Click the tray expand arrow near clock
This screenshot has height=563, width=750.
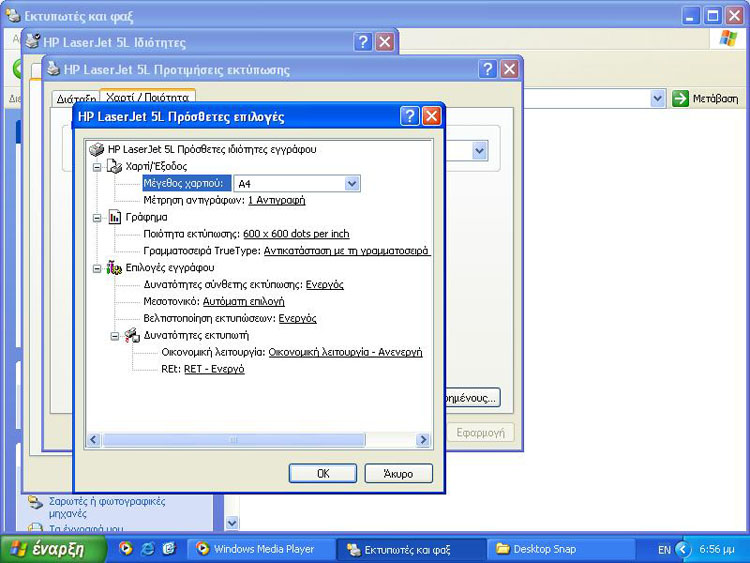click(683, 549)
